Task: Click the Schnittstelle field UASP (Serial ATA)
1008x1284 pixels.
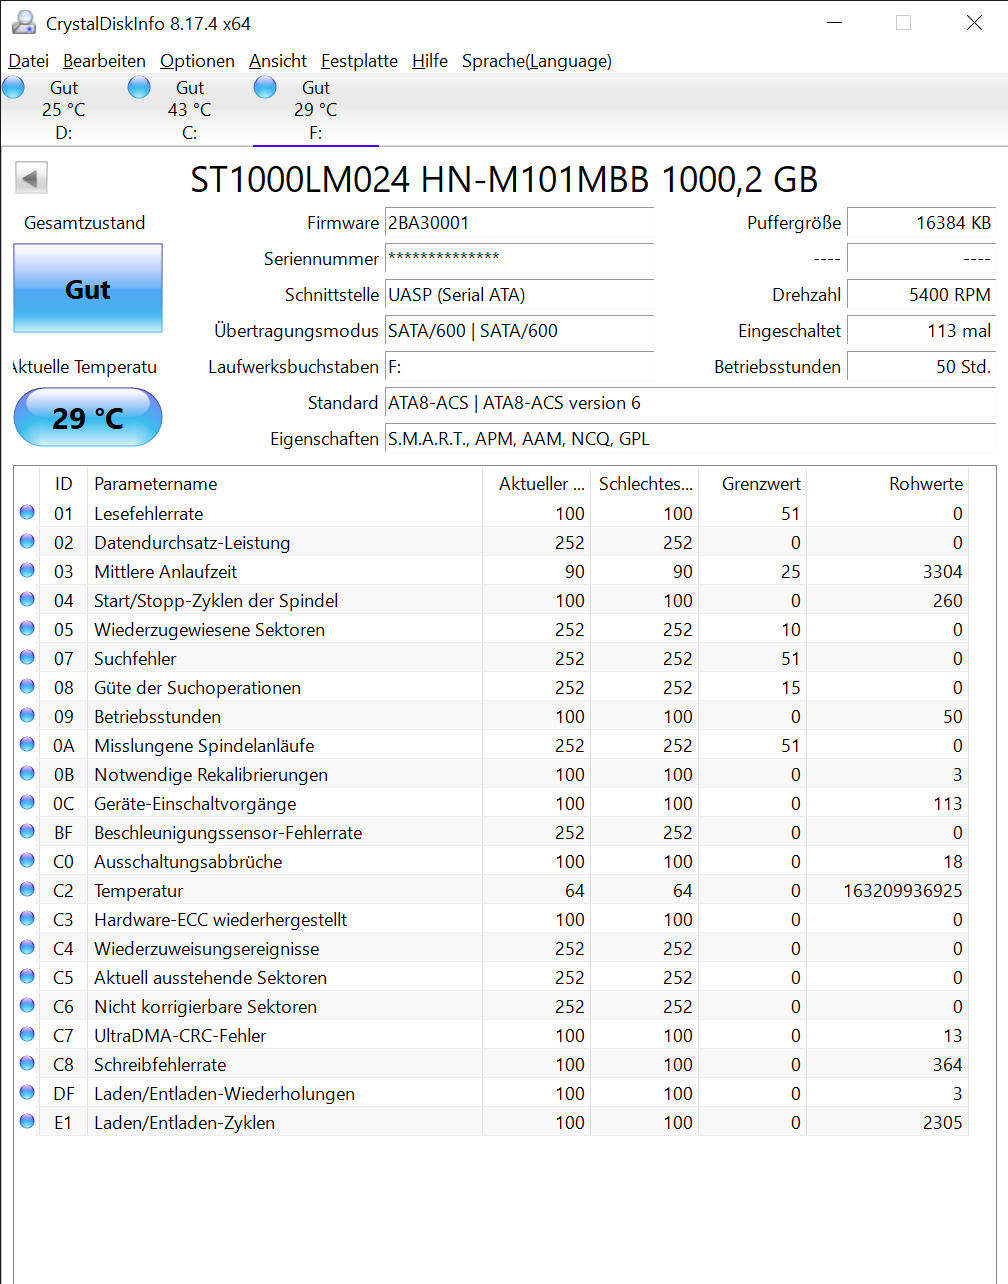Action: pos(520,295)
